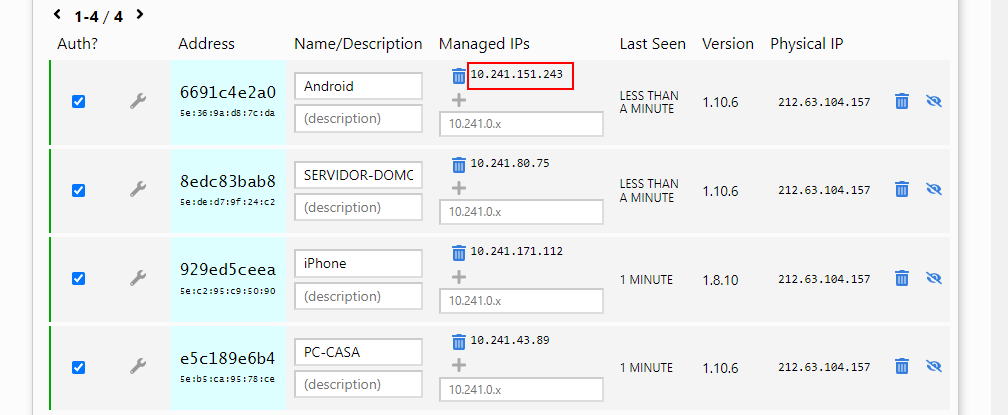Click plus icon to add IP for PC-CASA
This screenshot has width=1008, height=415.
point(458,365)
